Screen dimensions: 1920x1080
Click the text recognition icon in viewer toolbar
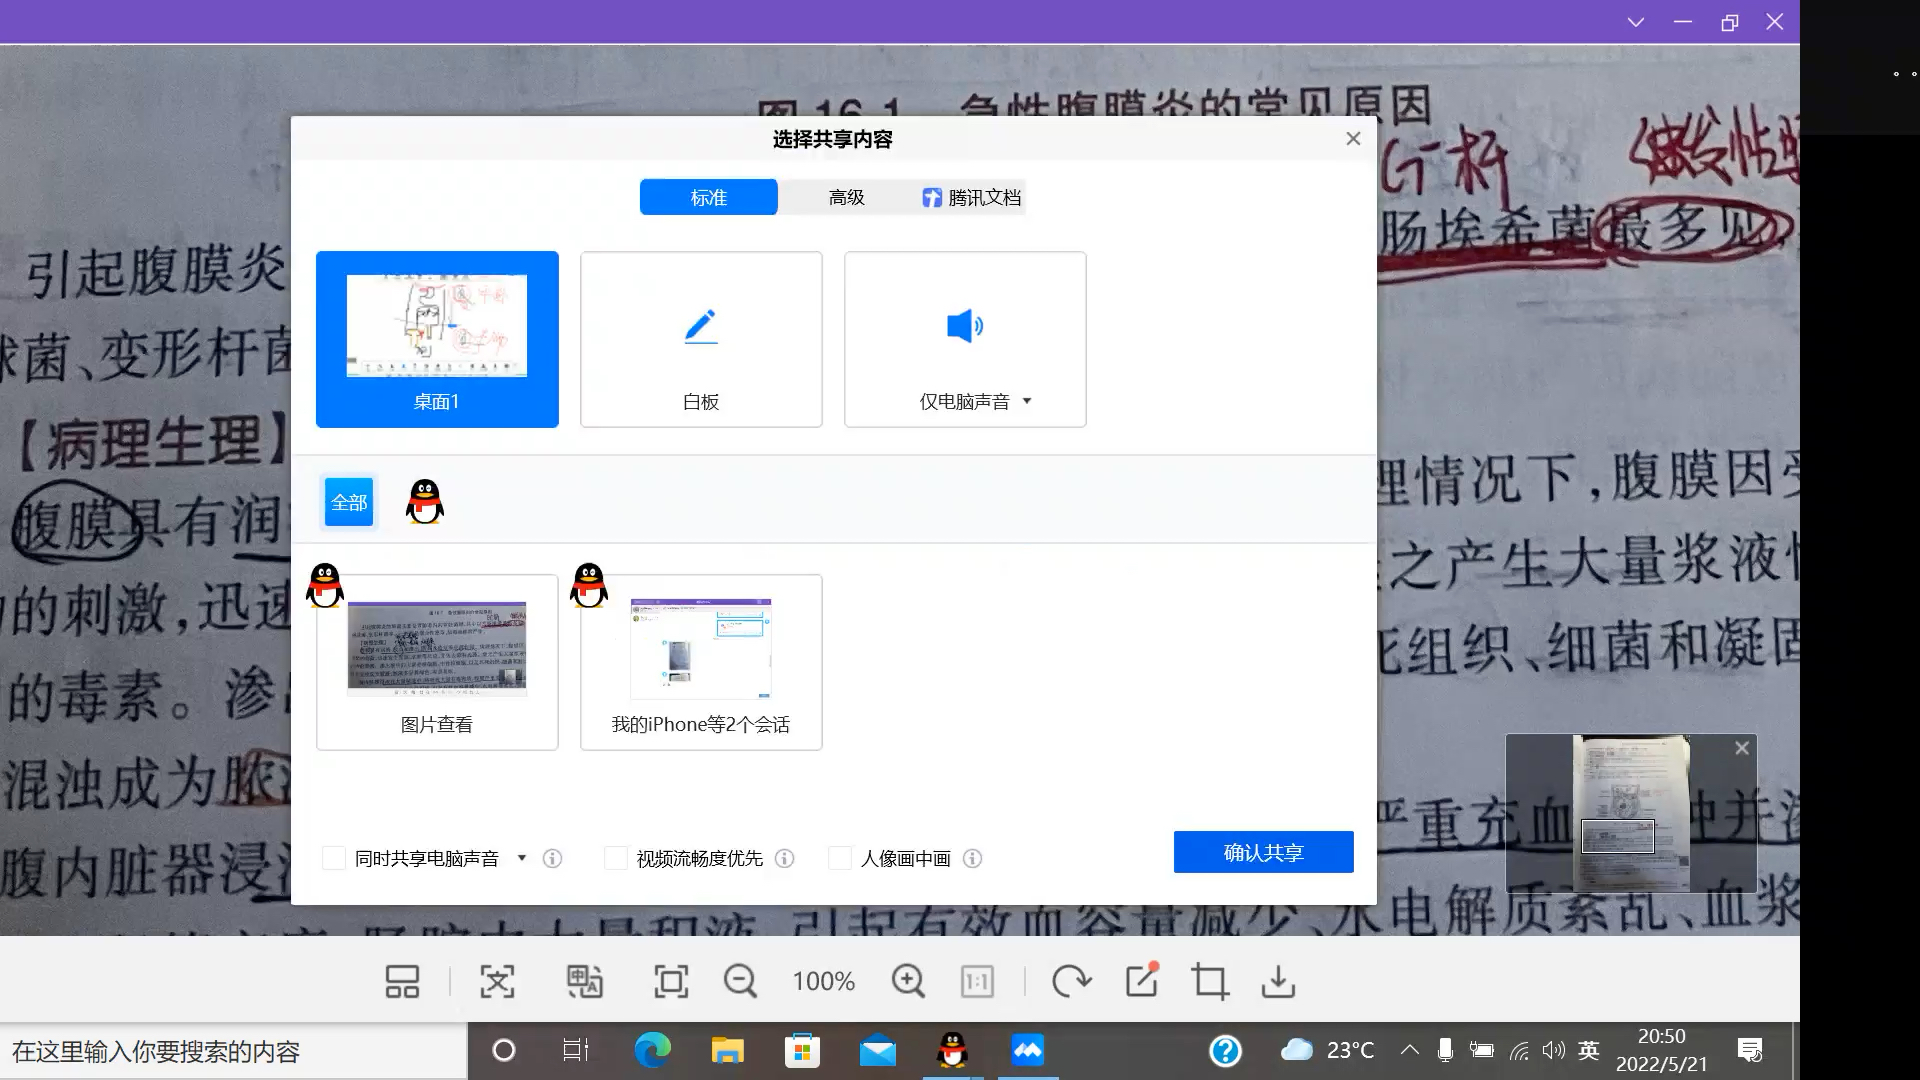pos(497,982)
